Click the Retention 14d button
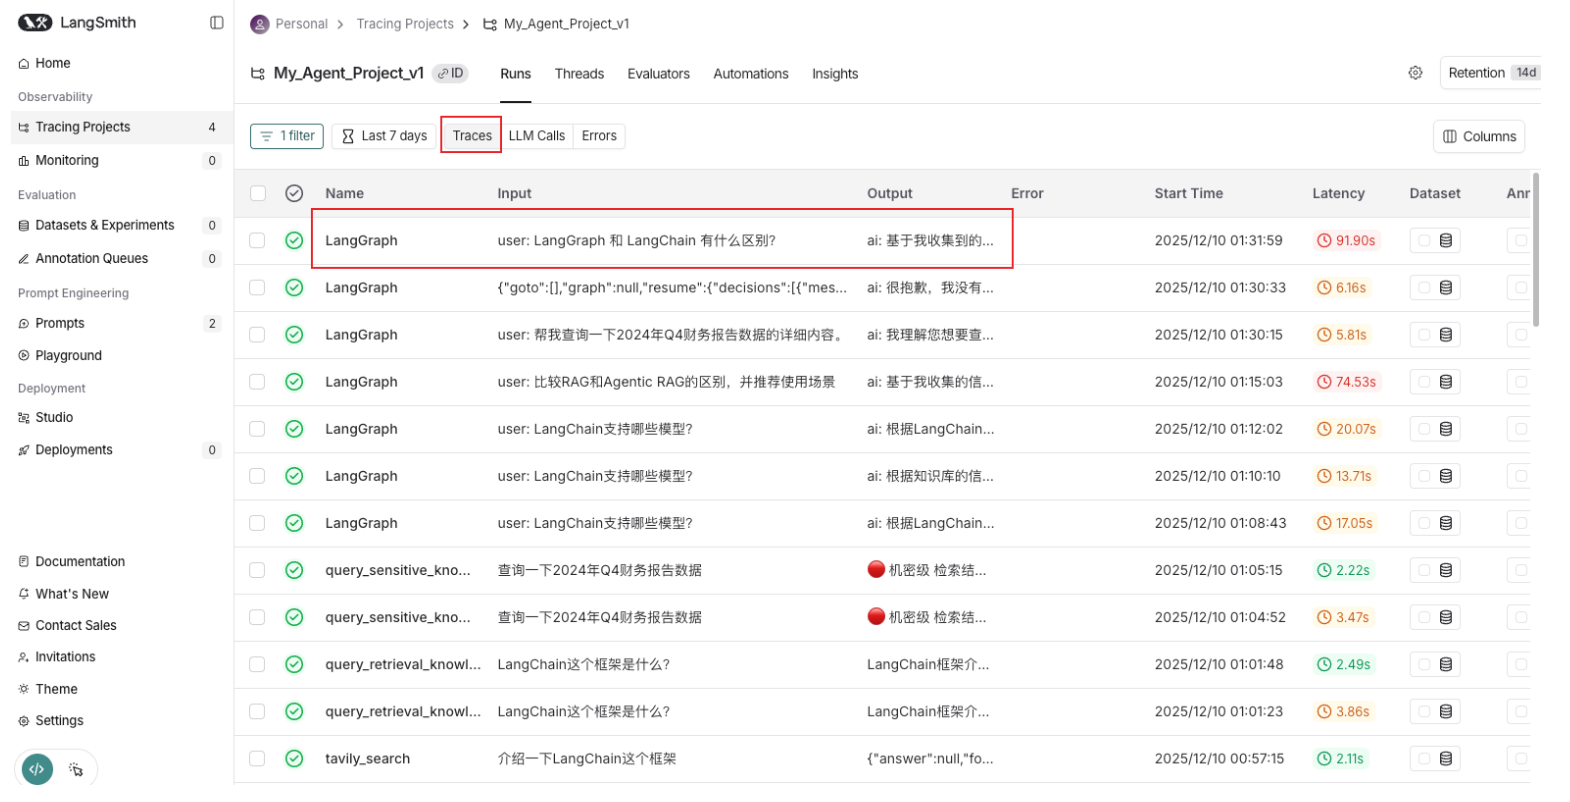The image size is (1570, 802). click(x=1490, y=73)
